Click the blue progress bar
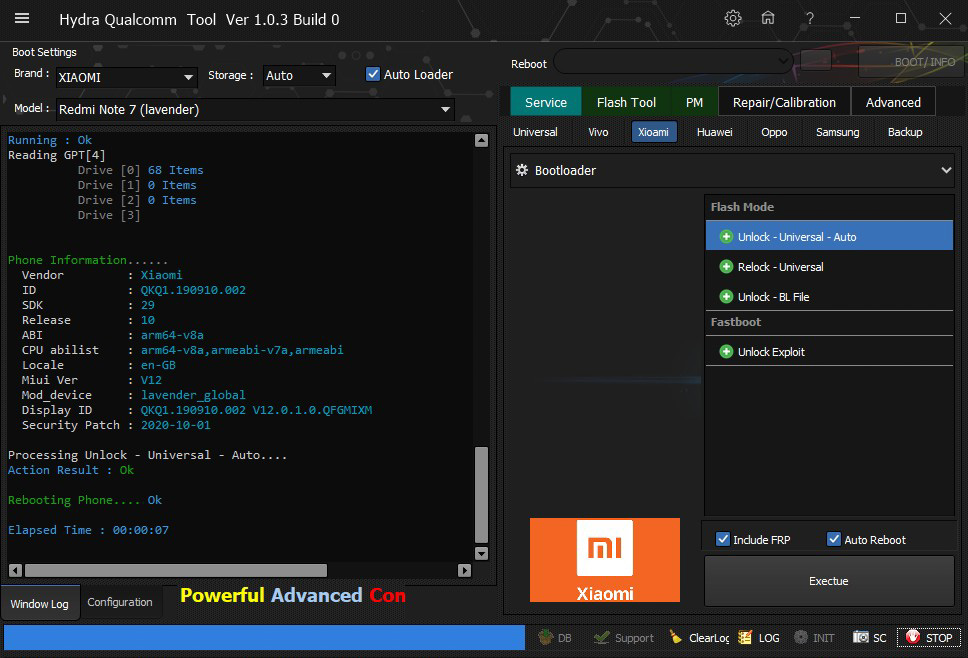The image size is (968, 658). tap(264, 637)
